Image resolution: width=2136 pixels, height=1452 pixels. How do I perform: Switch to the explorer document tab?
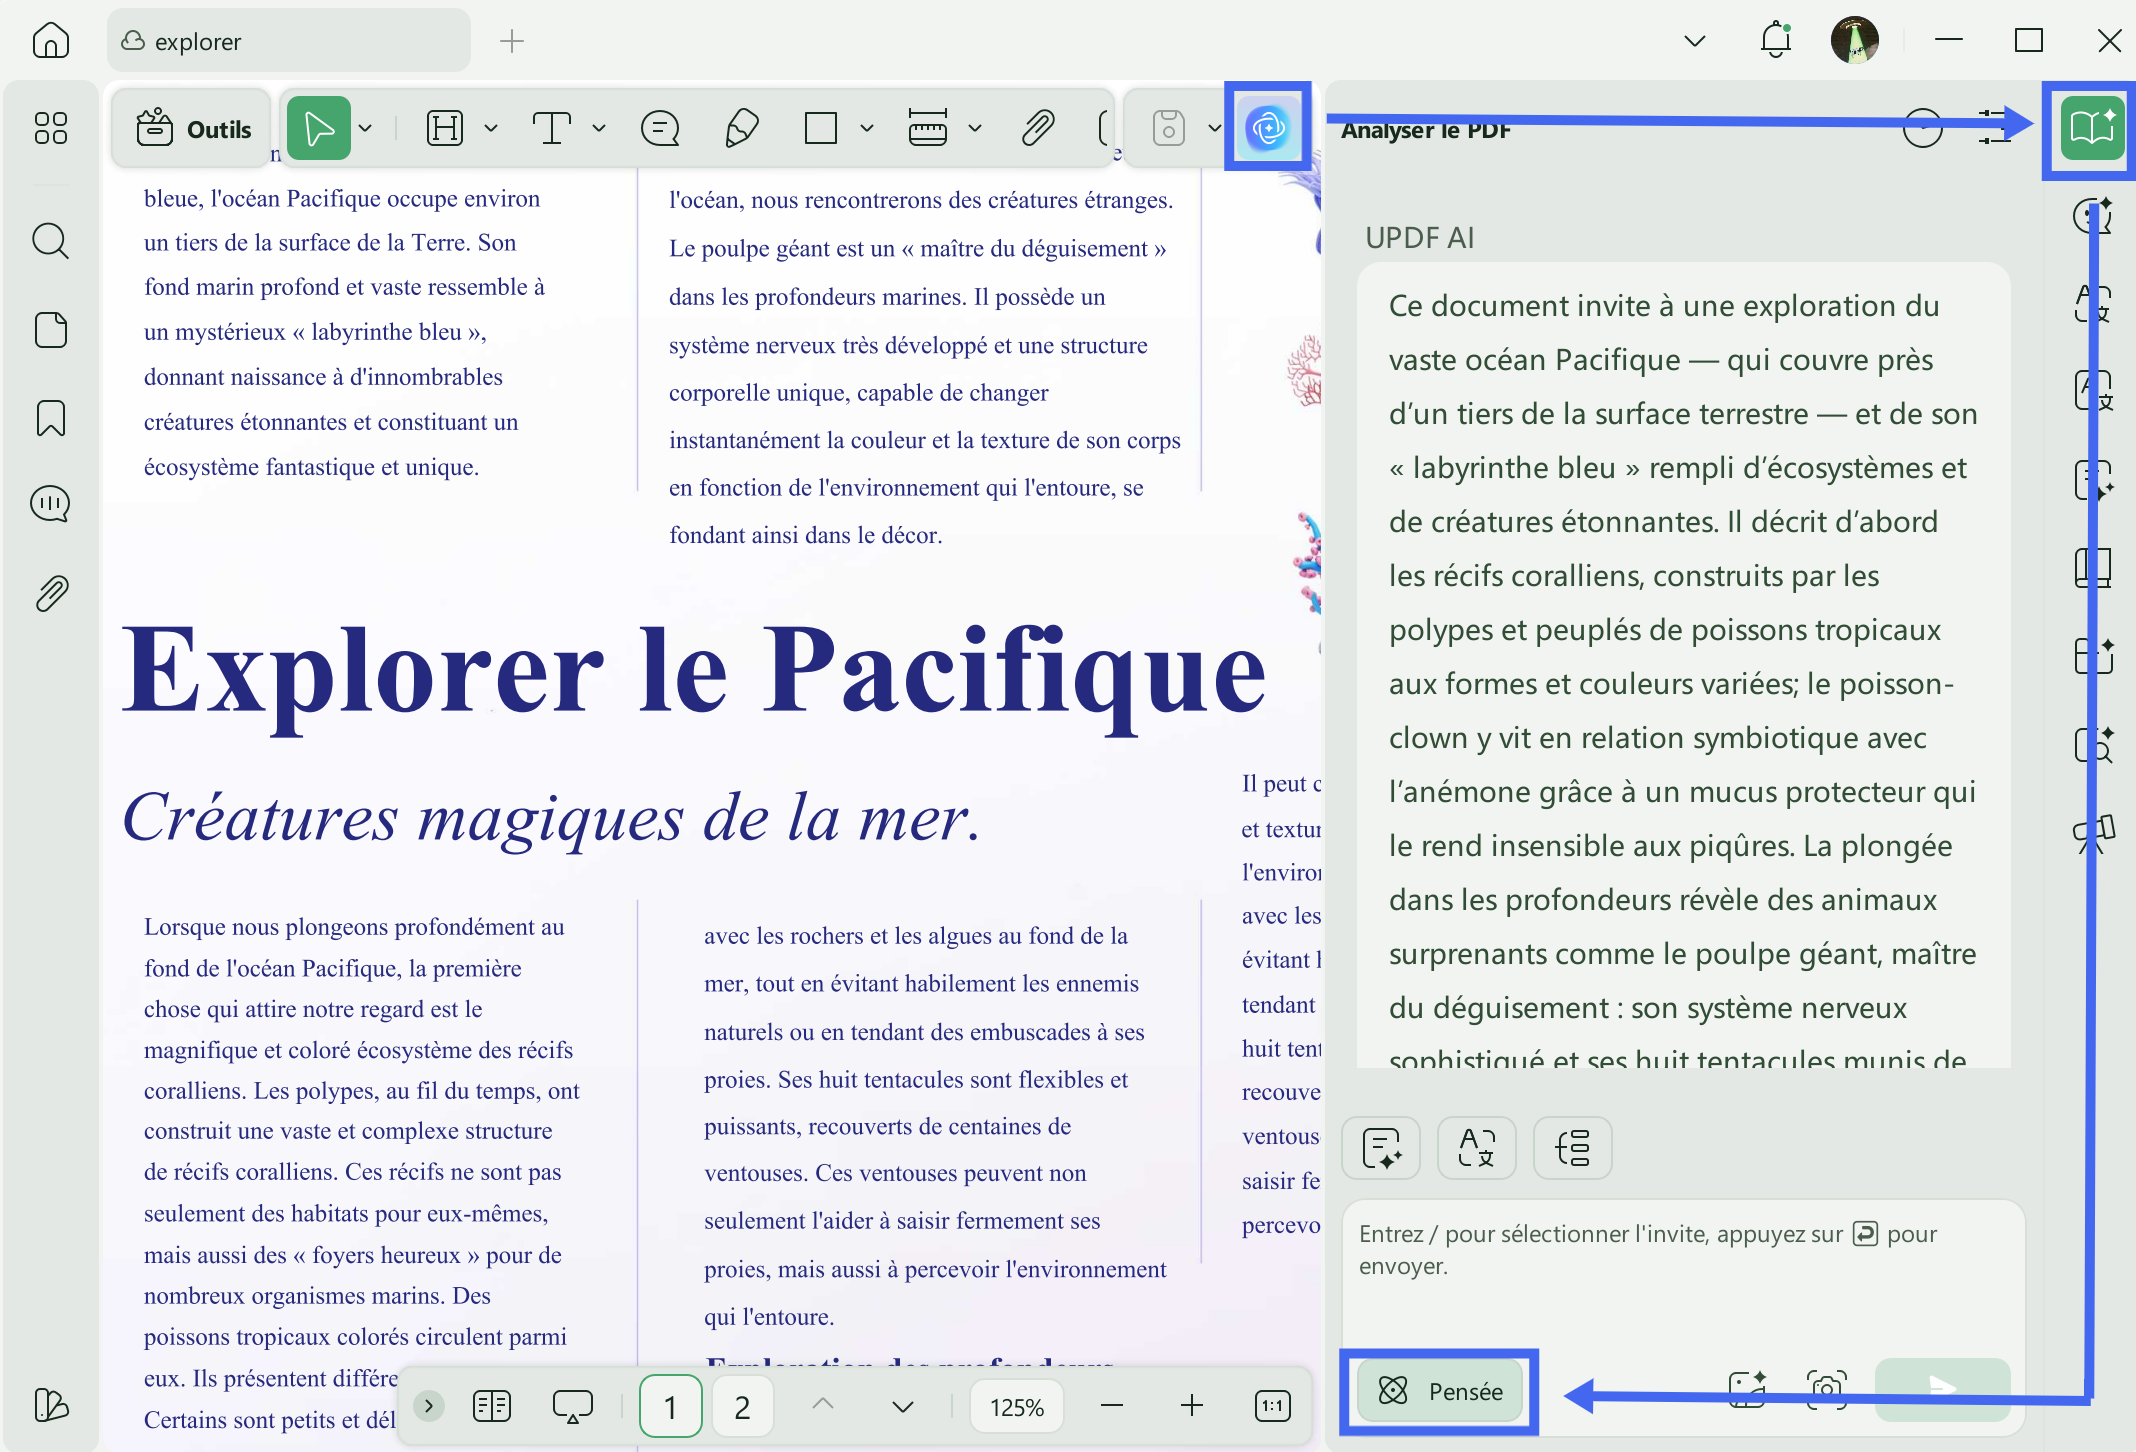click(x=288, y=41)
